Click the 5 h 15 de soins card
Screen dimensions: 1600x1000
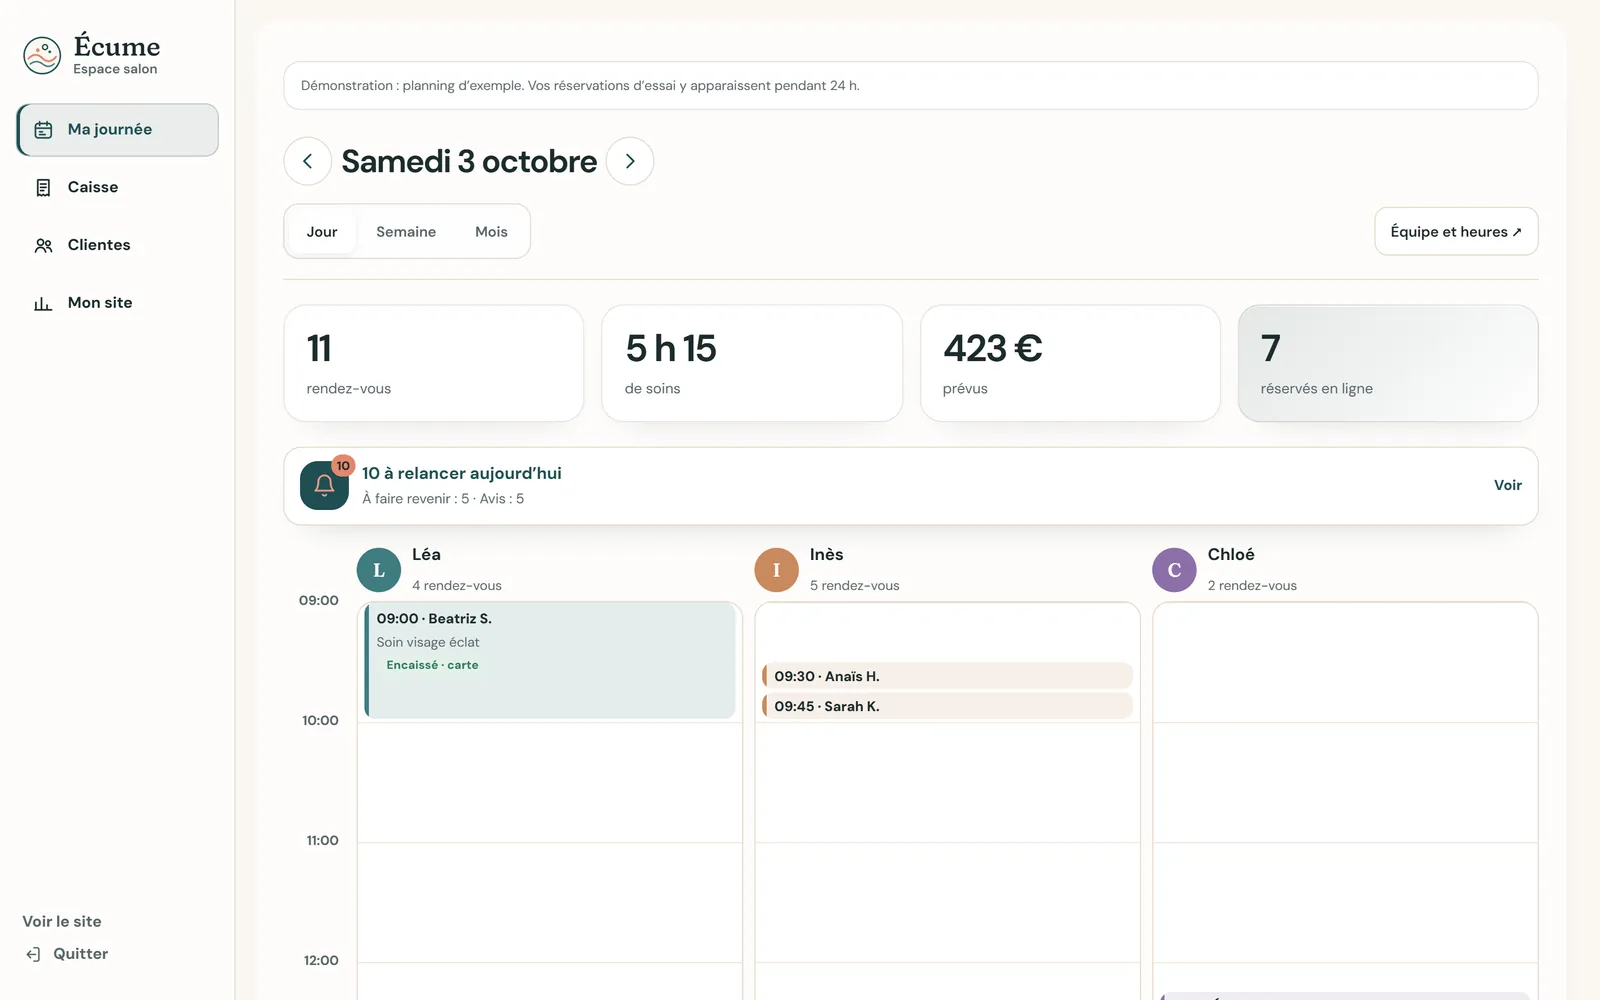(x=752, y=364)
